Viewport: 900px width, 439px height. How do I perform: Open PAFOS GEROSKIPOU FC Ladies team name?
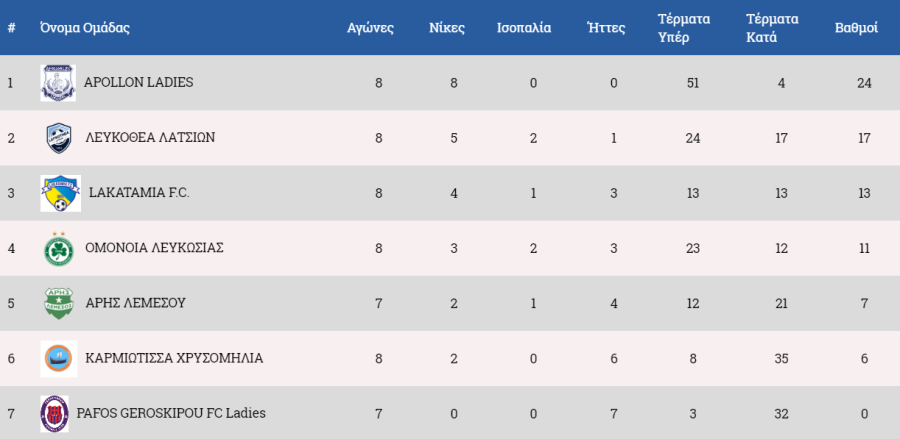(x=171, y=413)
